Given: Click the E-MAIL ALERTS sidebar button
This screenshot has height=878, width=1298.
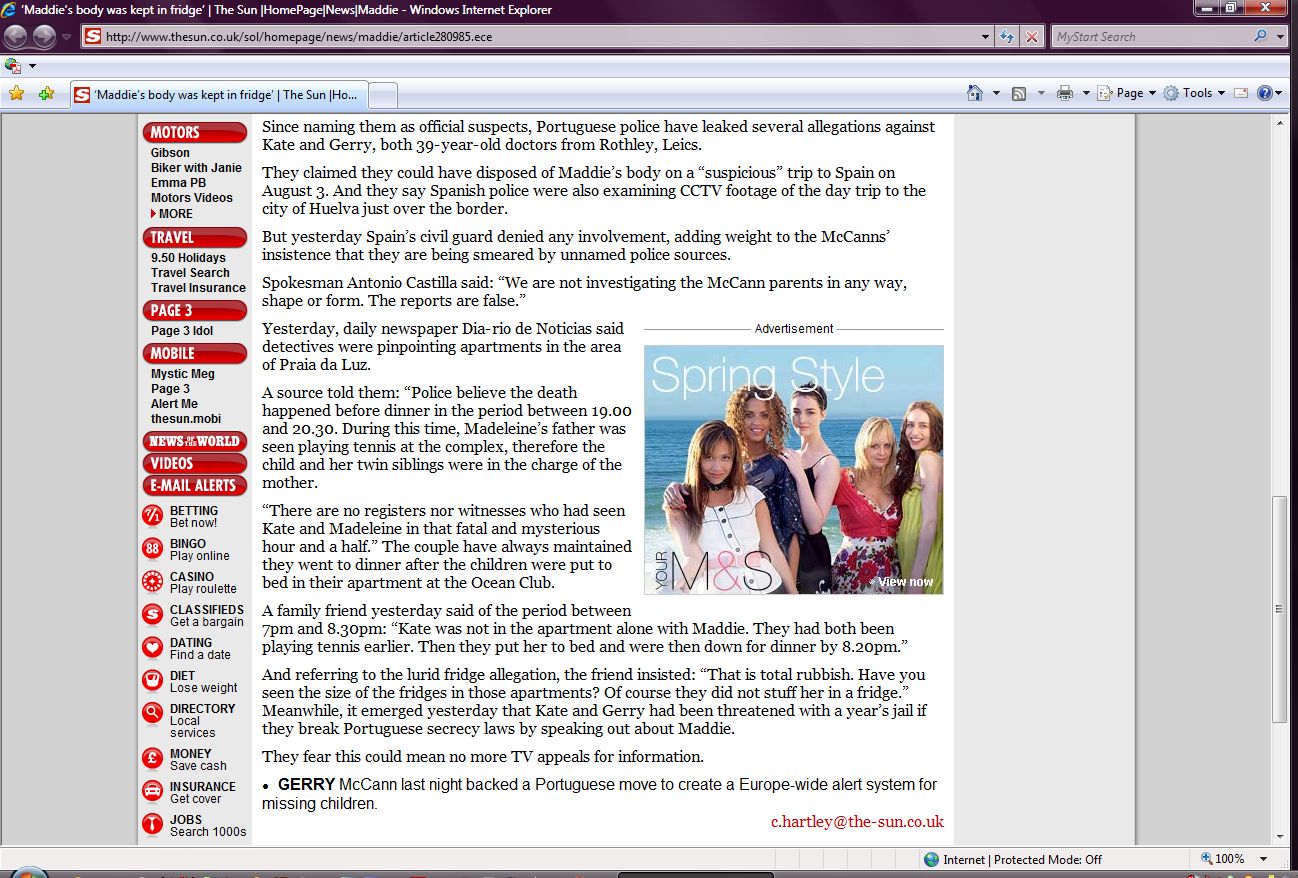Looking at the screenshot, I should (x=195, y=486).
